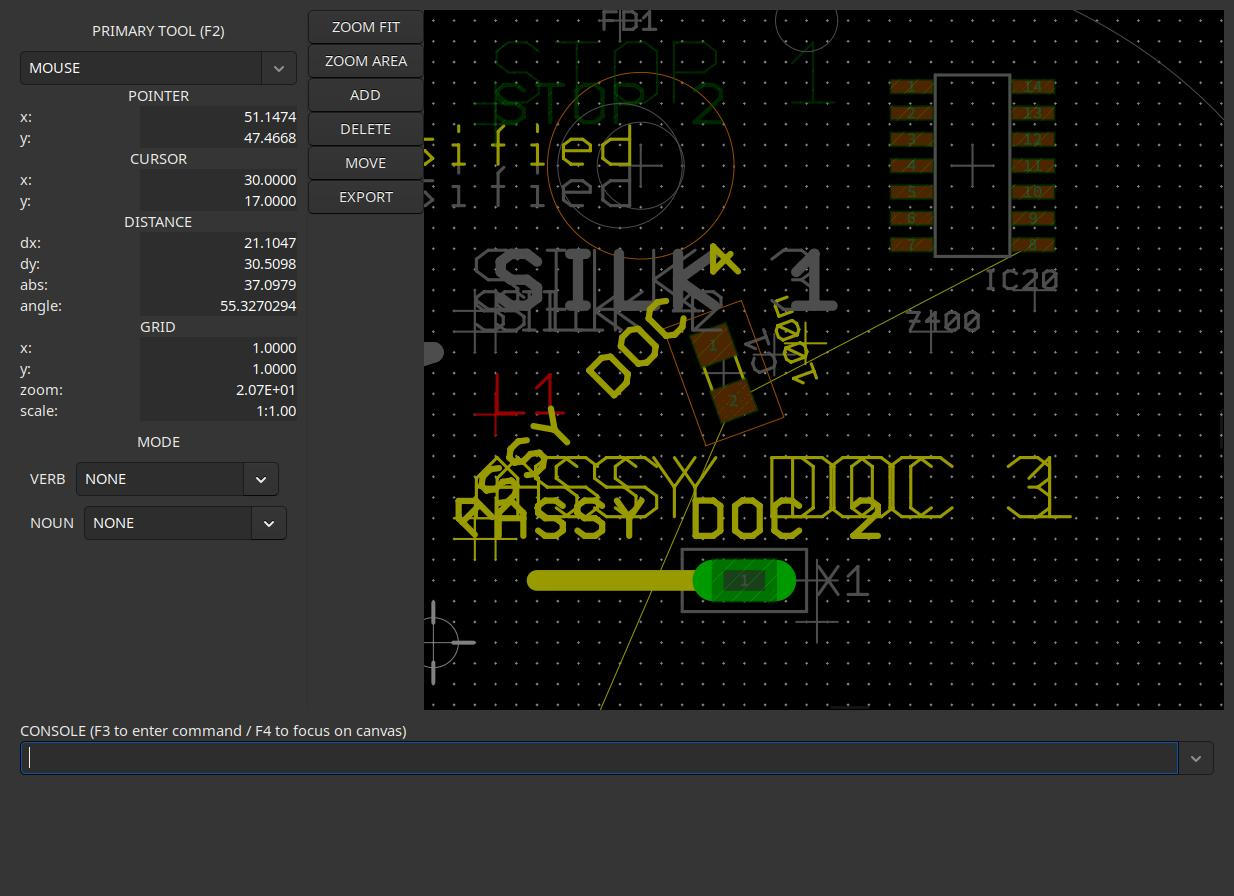Click the green pad 1 of X1

click(x=744, y=581)
